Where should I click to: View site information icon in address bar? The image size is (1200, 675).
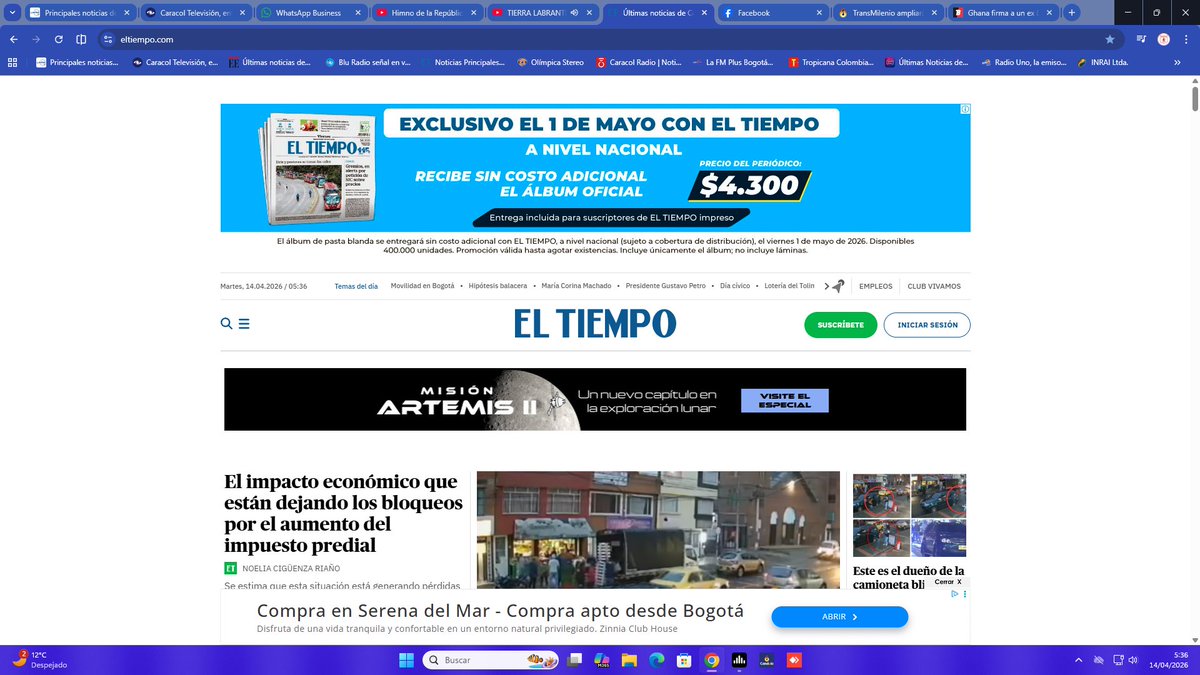coord(108,39)
